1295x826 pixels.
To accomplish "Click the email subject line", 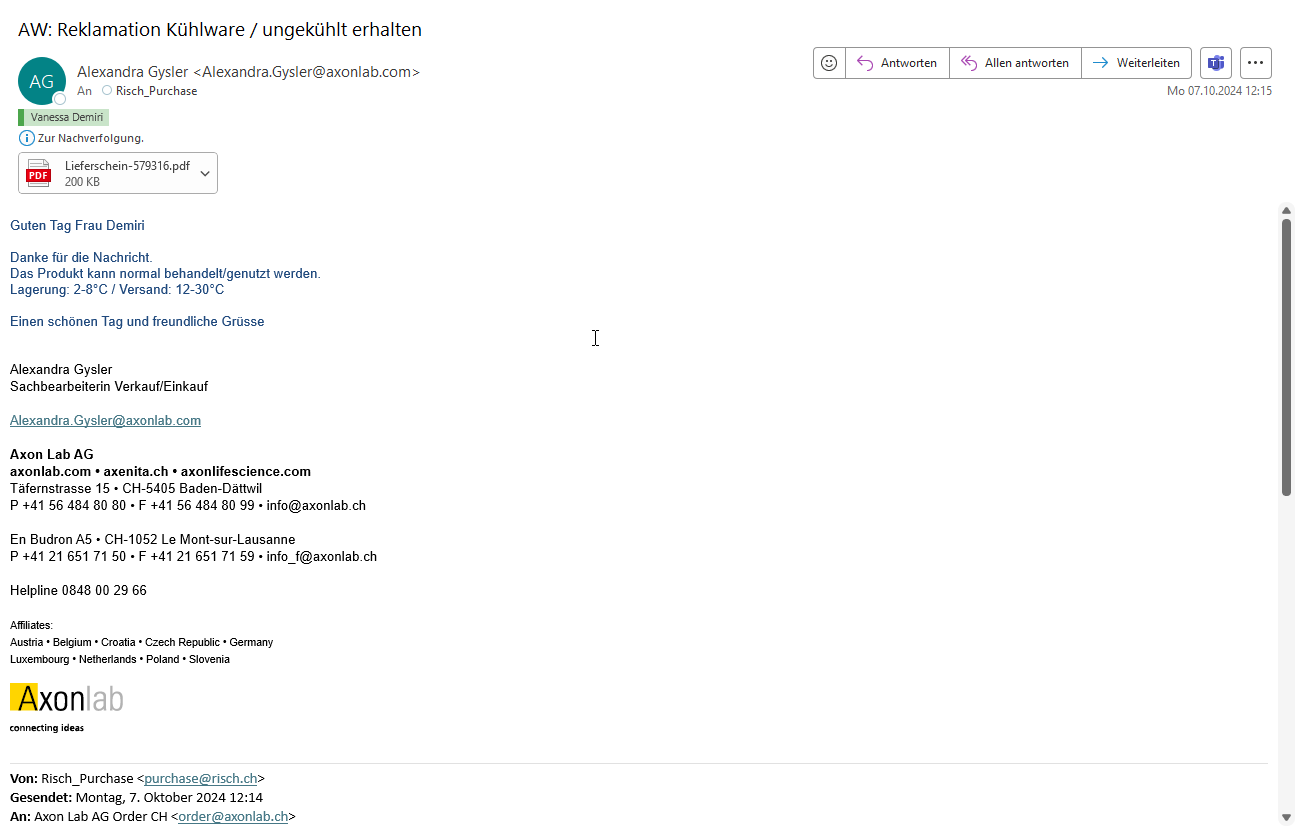I will (220, 29).
